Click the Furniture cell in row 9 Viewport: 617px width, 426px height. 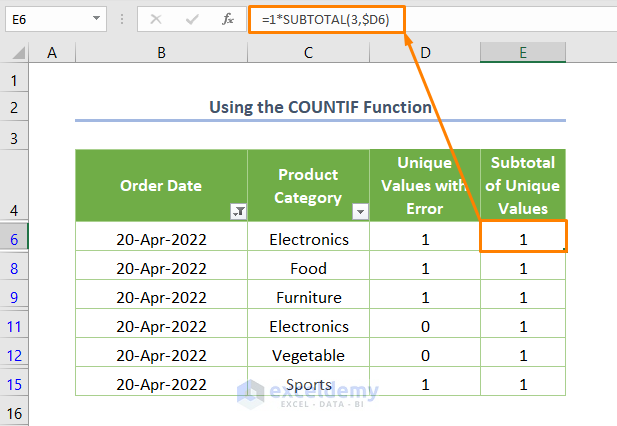coord(309,297)
